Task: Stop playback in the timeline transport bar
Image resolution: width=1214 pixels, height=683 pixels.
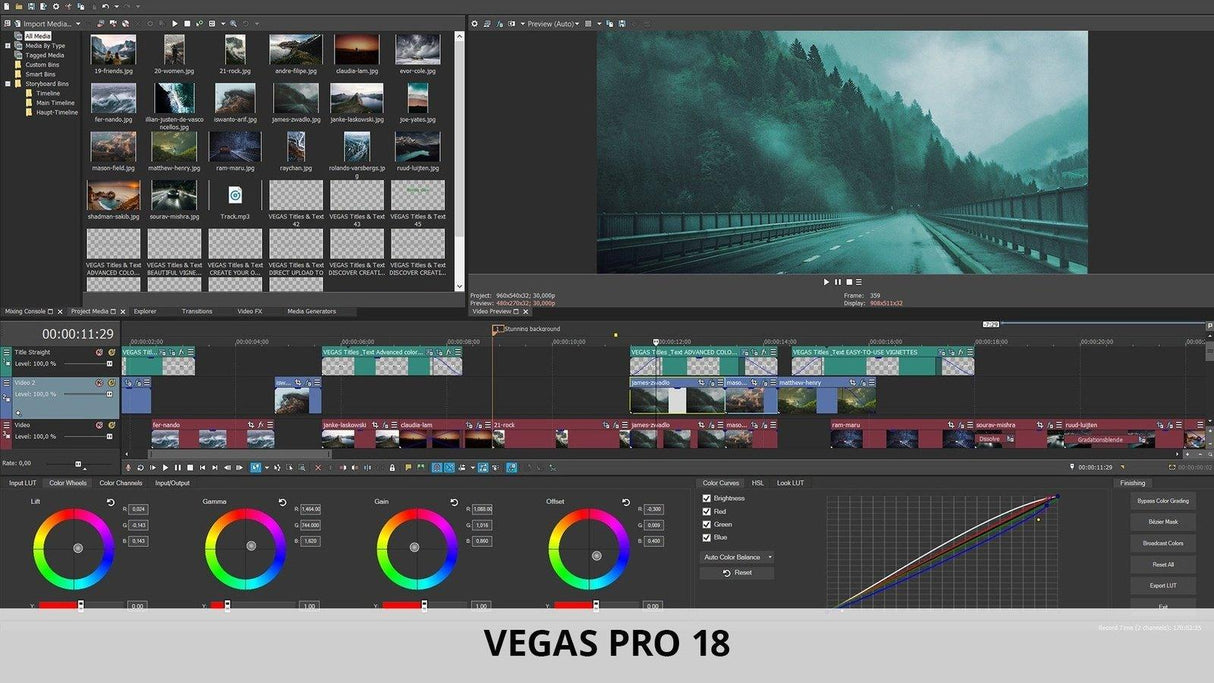Action: (x=189, y=467)
